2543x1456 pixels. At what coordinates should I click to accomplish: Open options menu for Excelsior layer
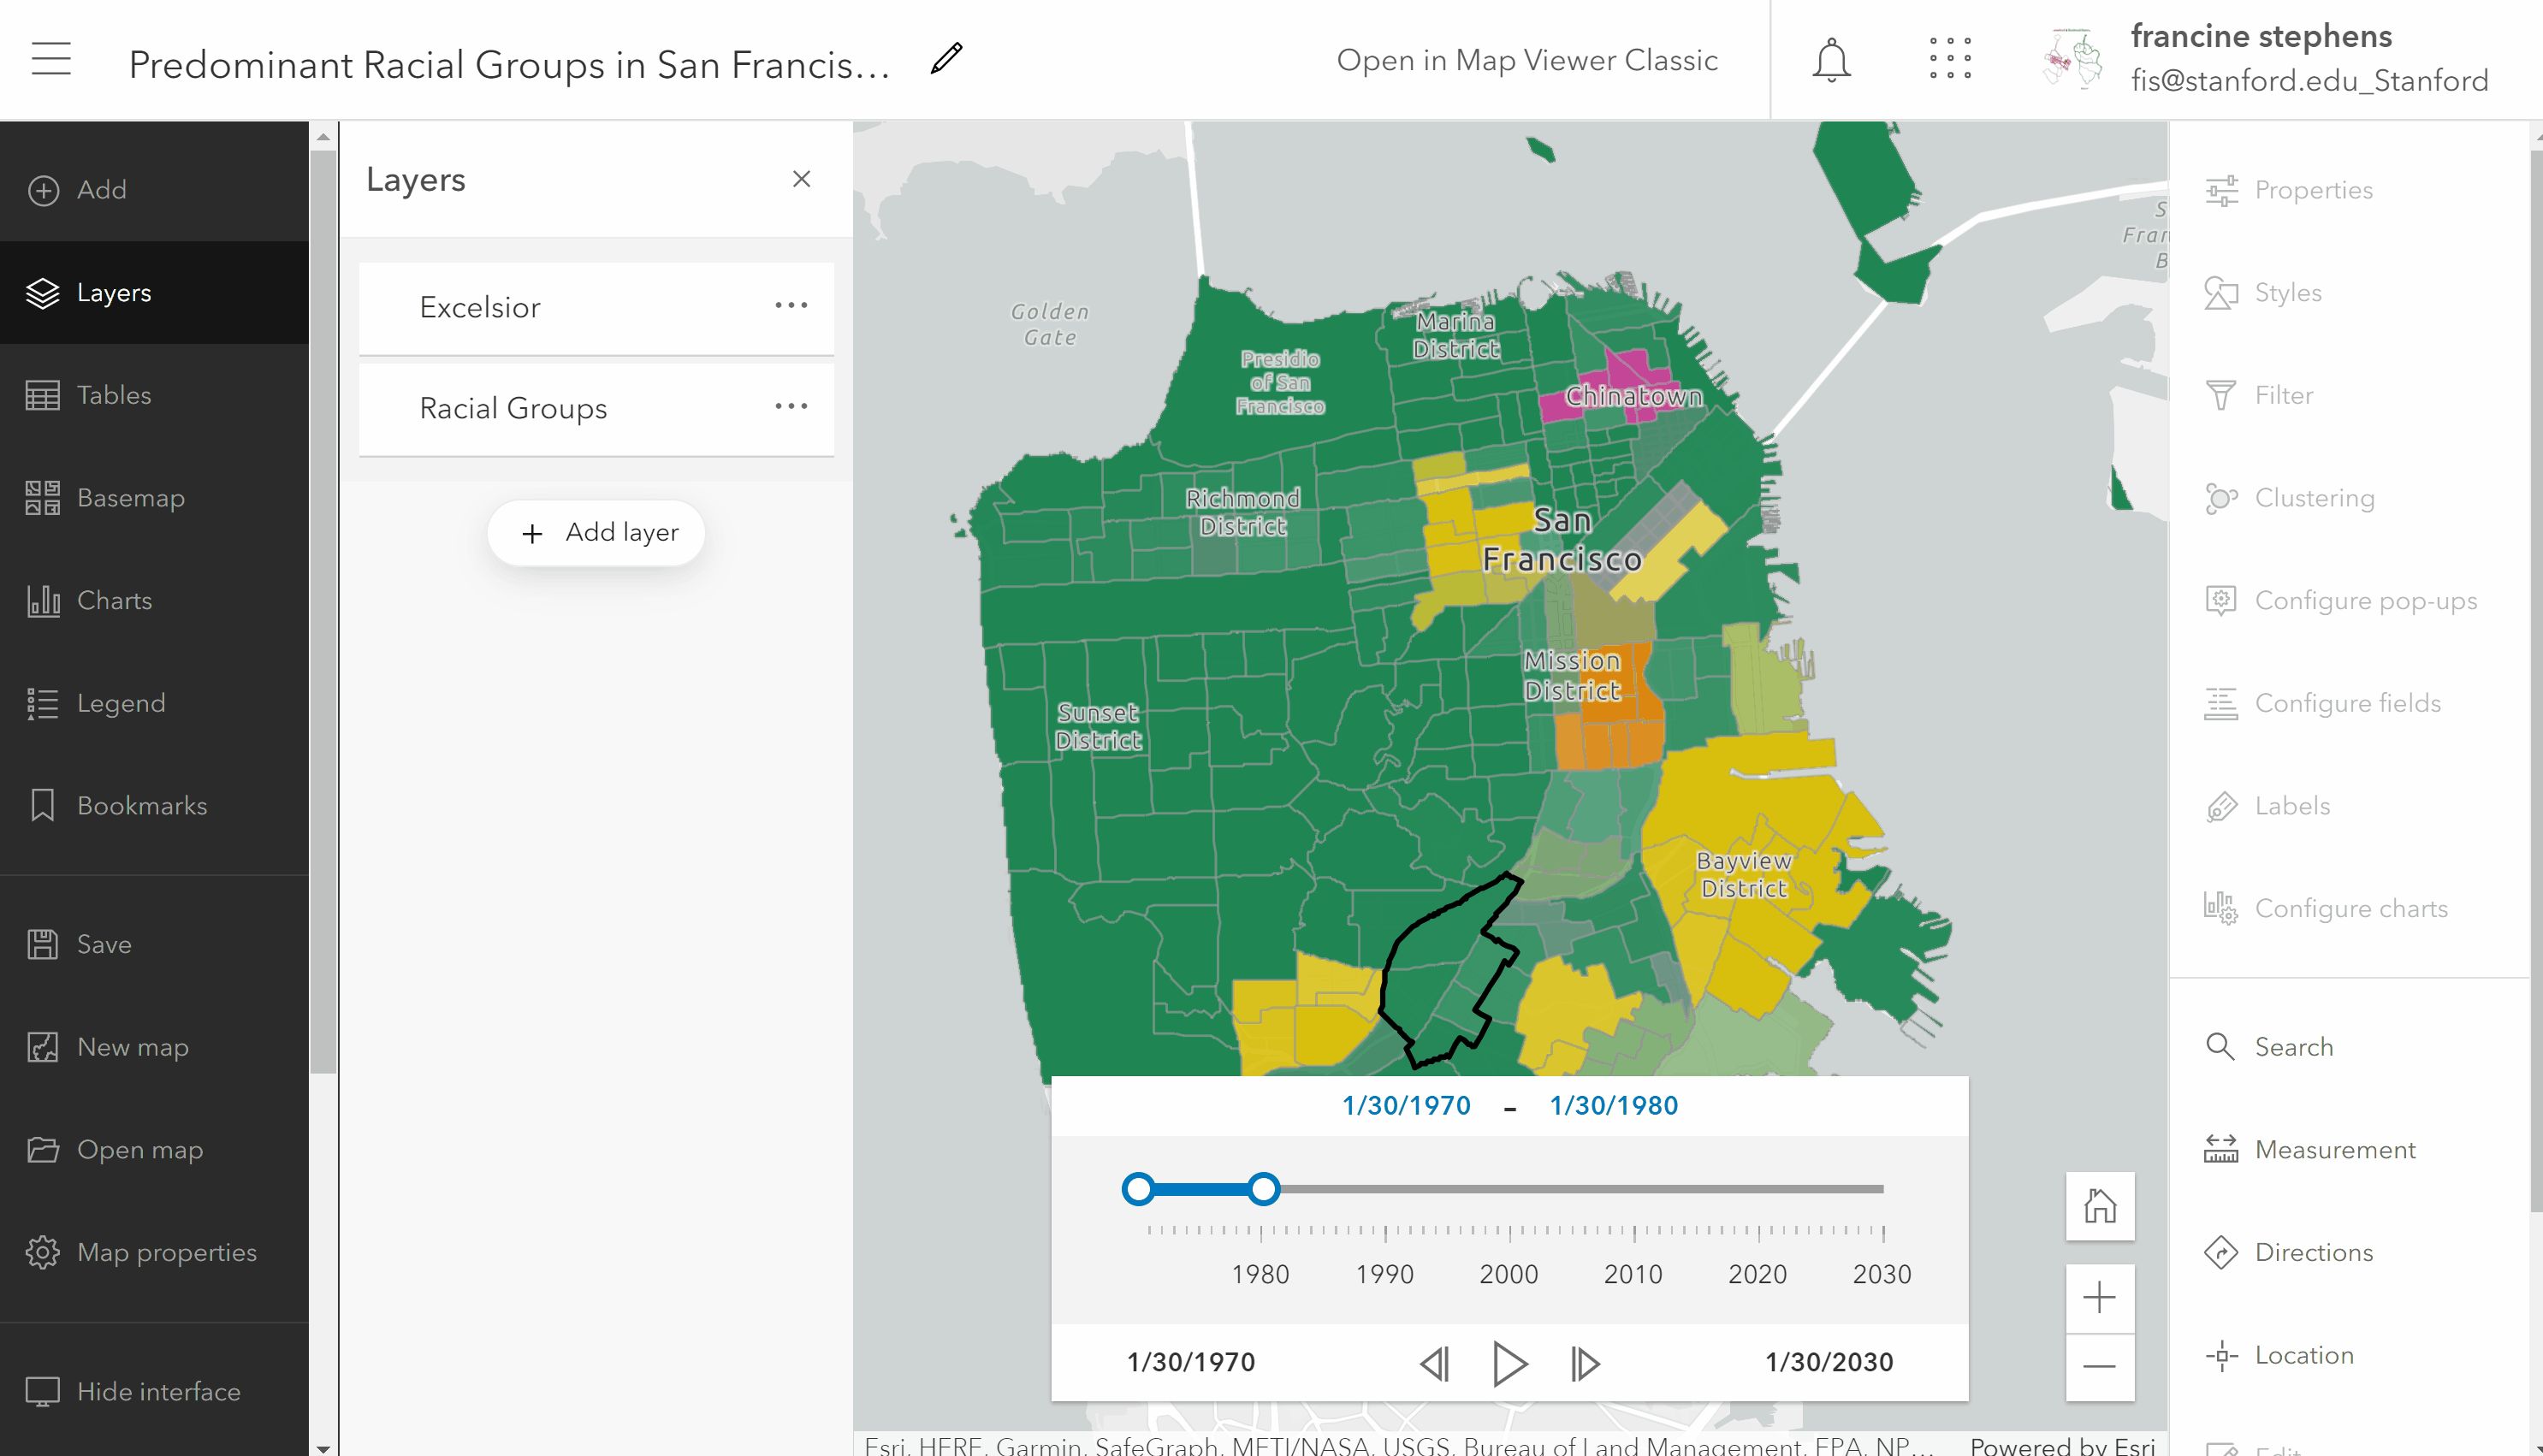pos(791,306)
